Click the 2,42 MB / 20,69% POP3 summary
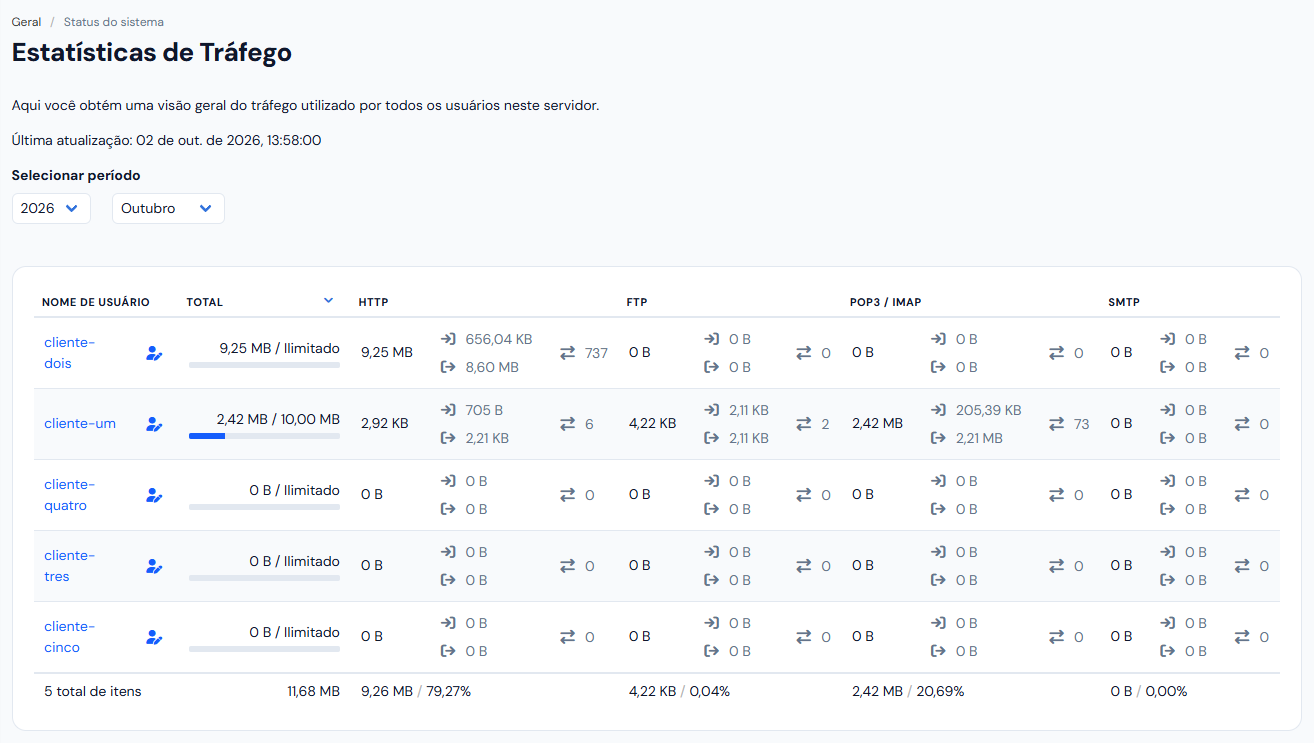1314x743 pixels. (908, 691)
